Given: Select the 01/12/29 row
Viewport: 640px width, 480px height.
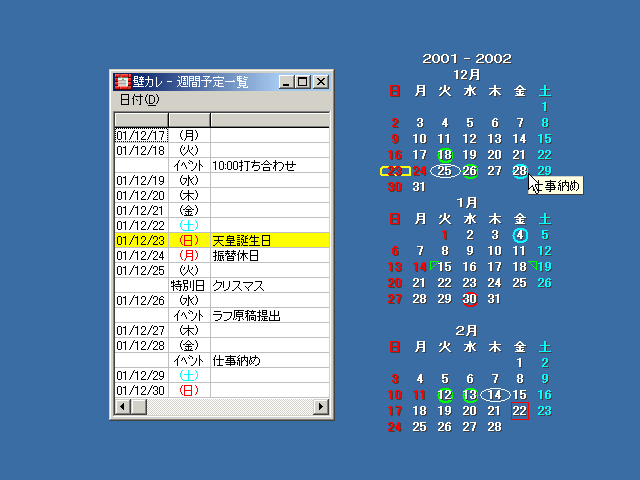Looking at the screenshot, I should click(222, 376).
